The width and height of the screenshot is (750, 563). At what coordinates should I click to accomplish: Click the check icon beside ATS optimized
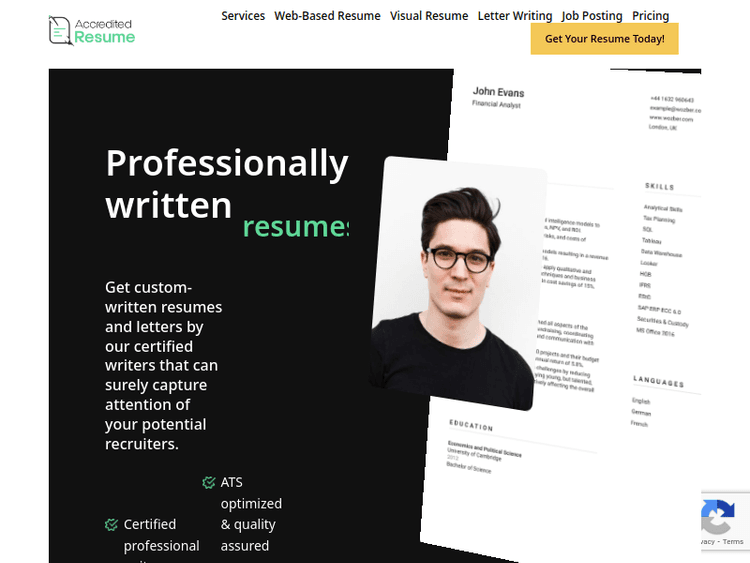coord(209,483)
